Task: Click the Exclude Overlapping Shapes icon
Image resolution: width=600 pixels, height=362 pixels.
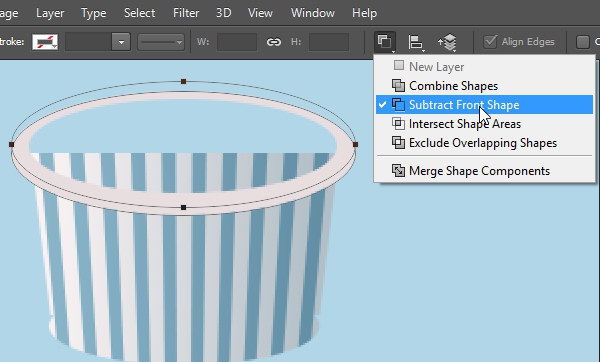Action: (398, 143)
